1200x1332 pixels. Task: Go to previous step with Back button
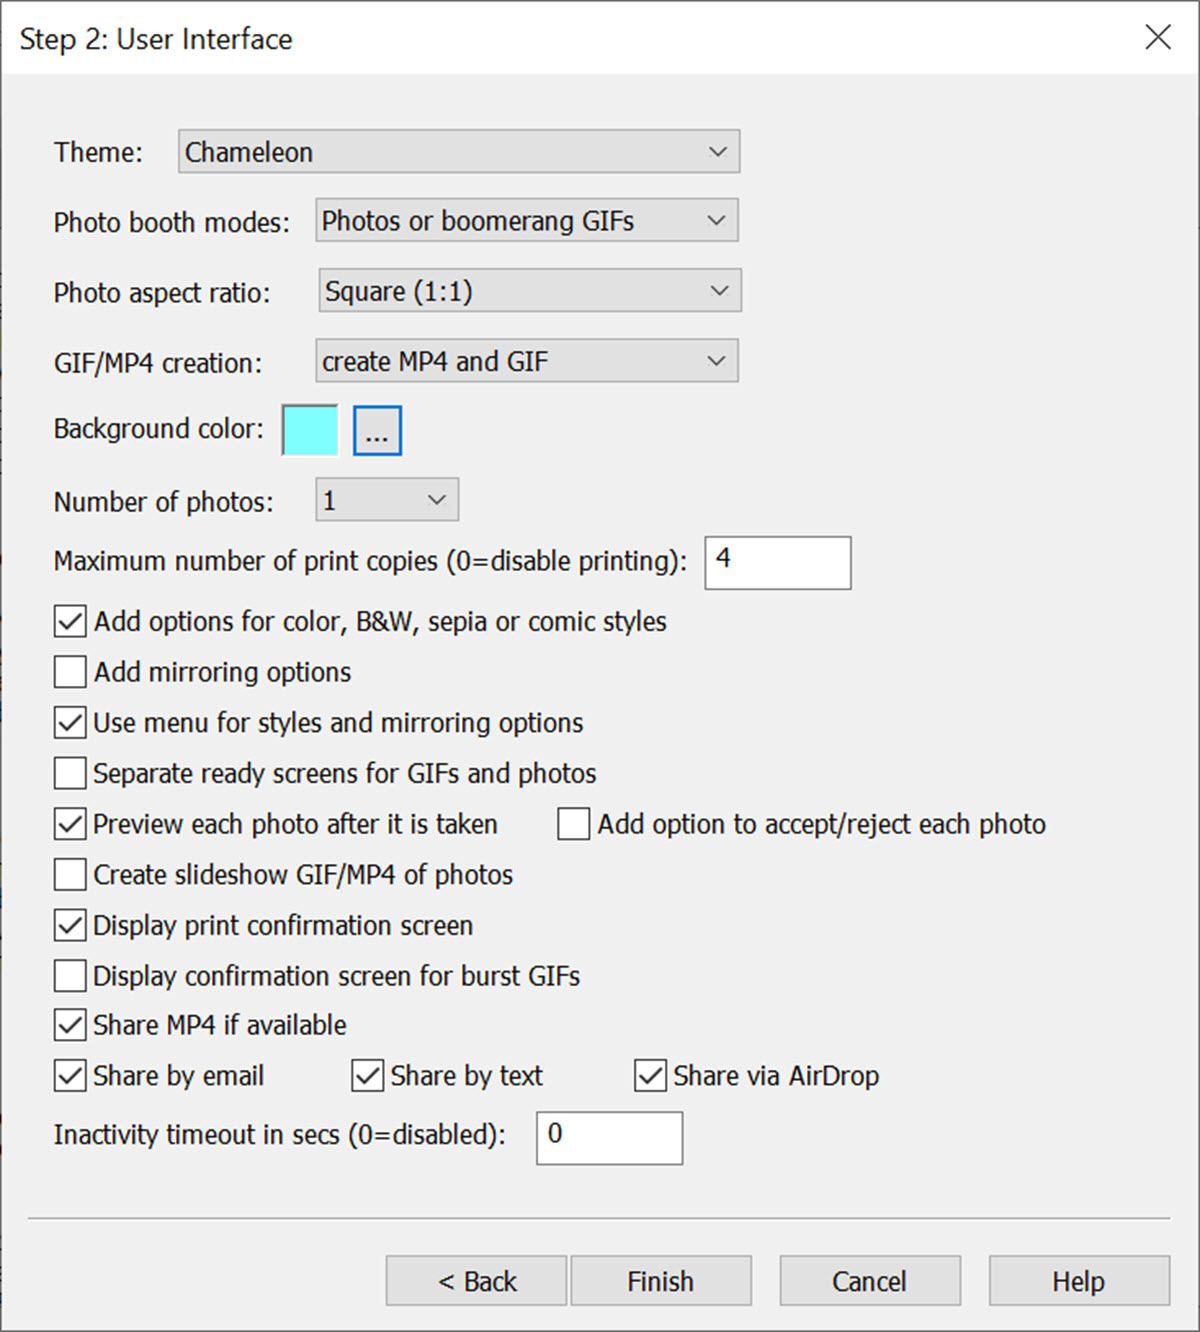click(477, 1281)
